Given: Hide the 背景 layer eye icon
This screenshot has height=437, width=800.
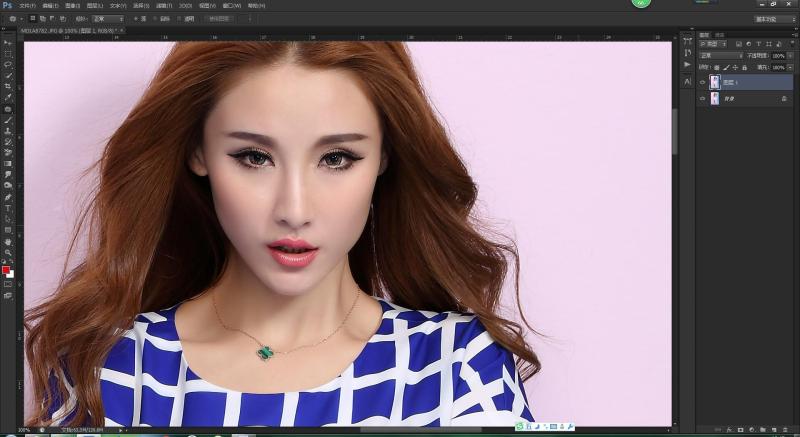Looking at the screenshot, I should click(x=703, y=98).
